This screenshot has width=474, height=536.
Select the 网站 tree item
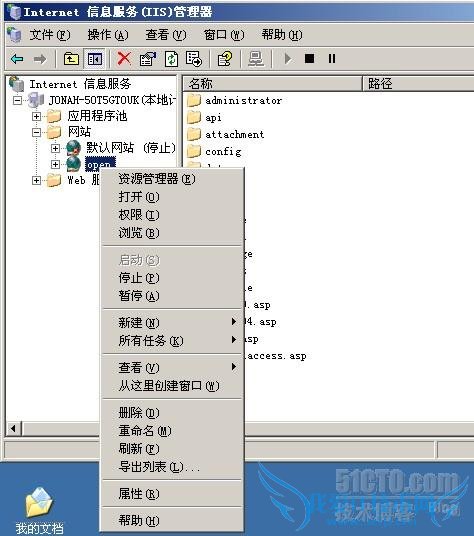79,132
